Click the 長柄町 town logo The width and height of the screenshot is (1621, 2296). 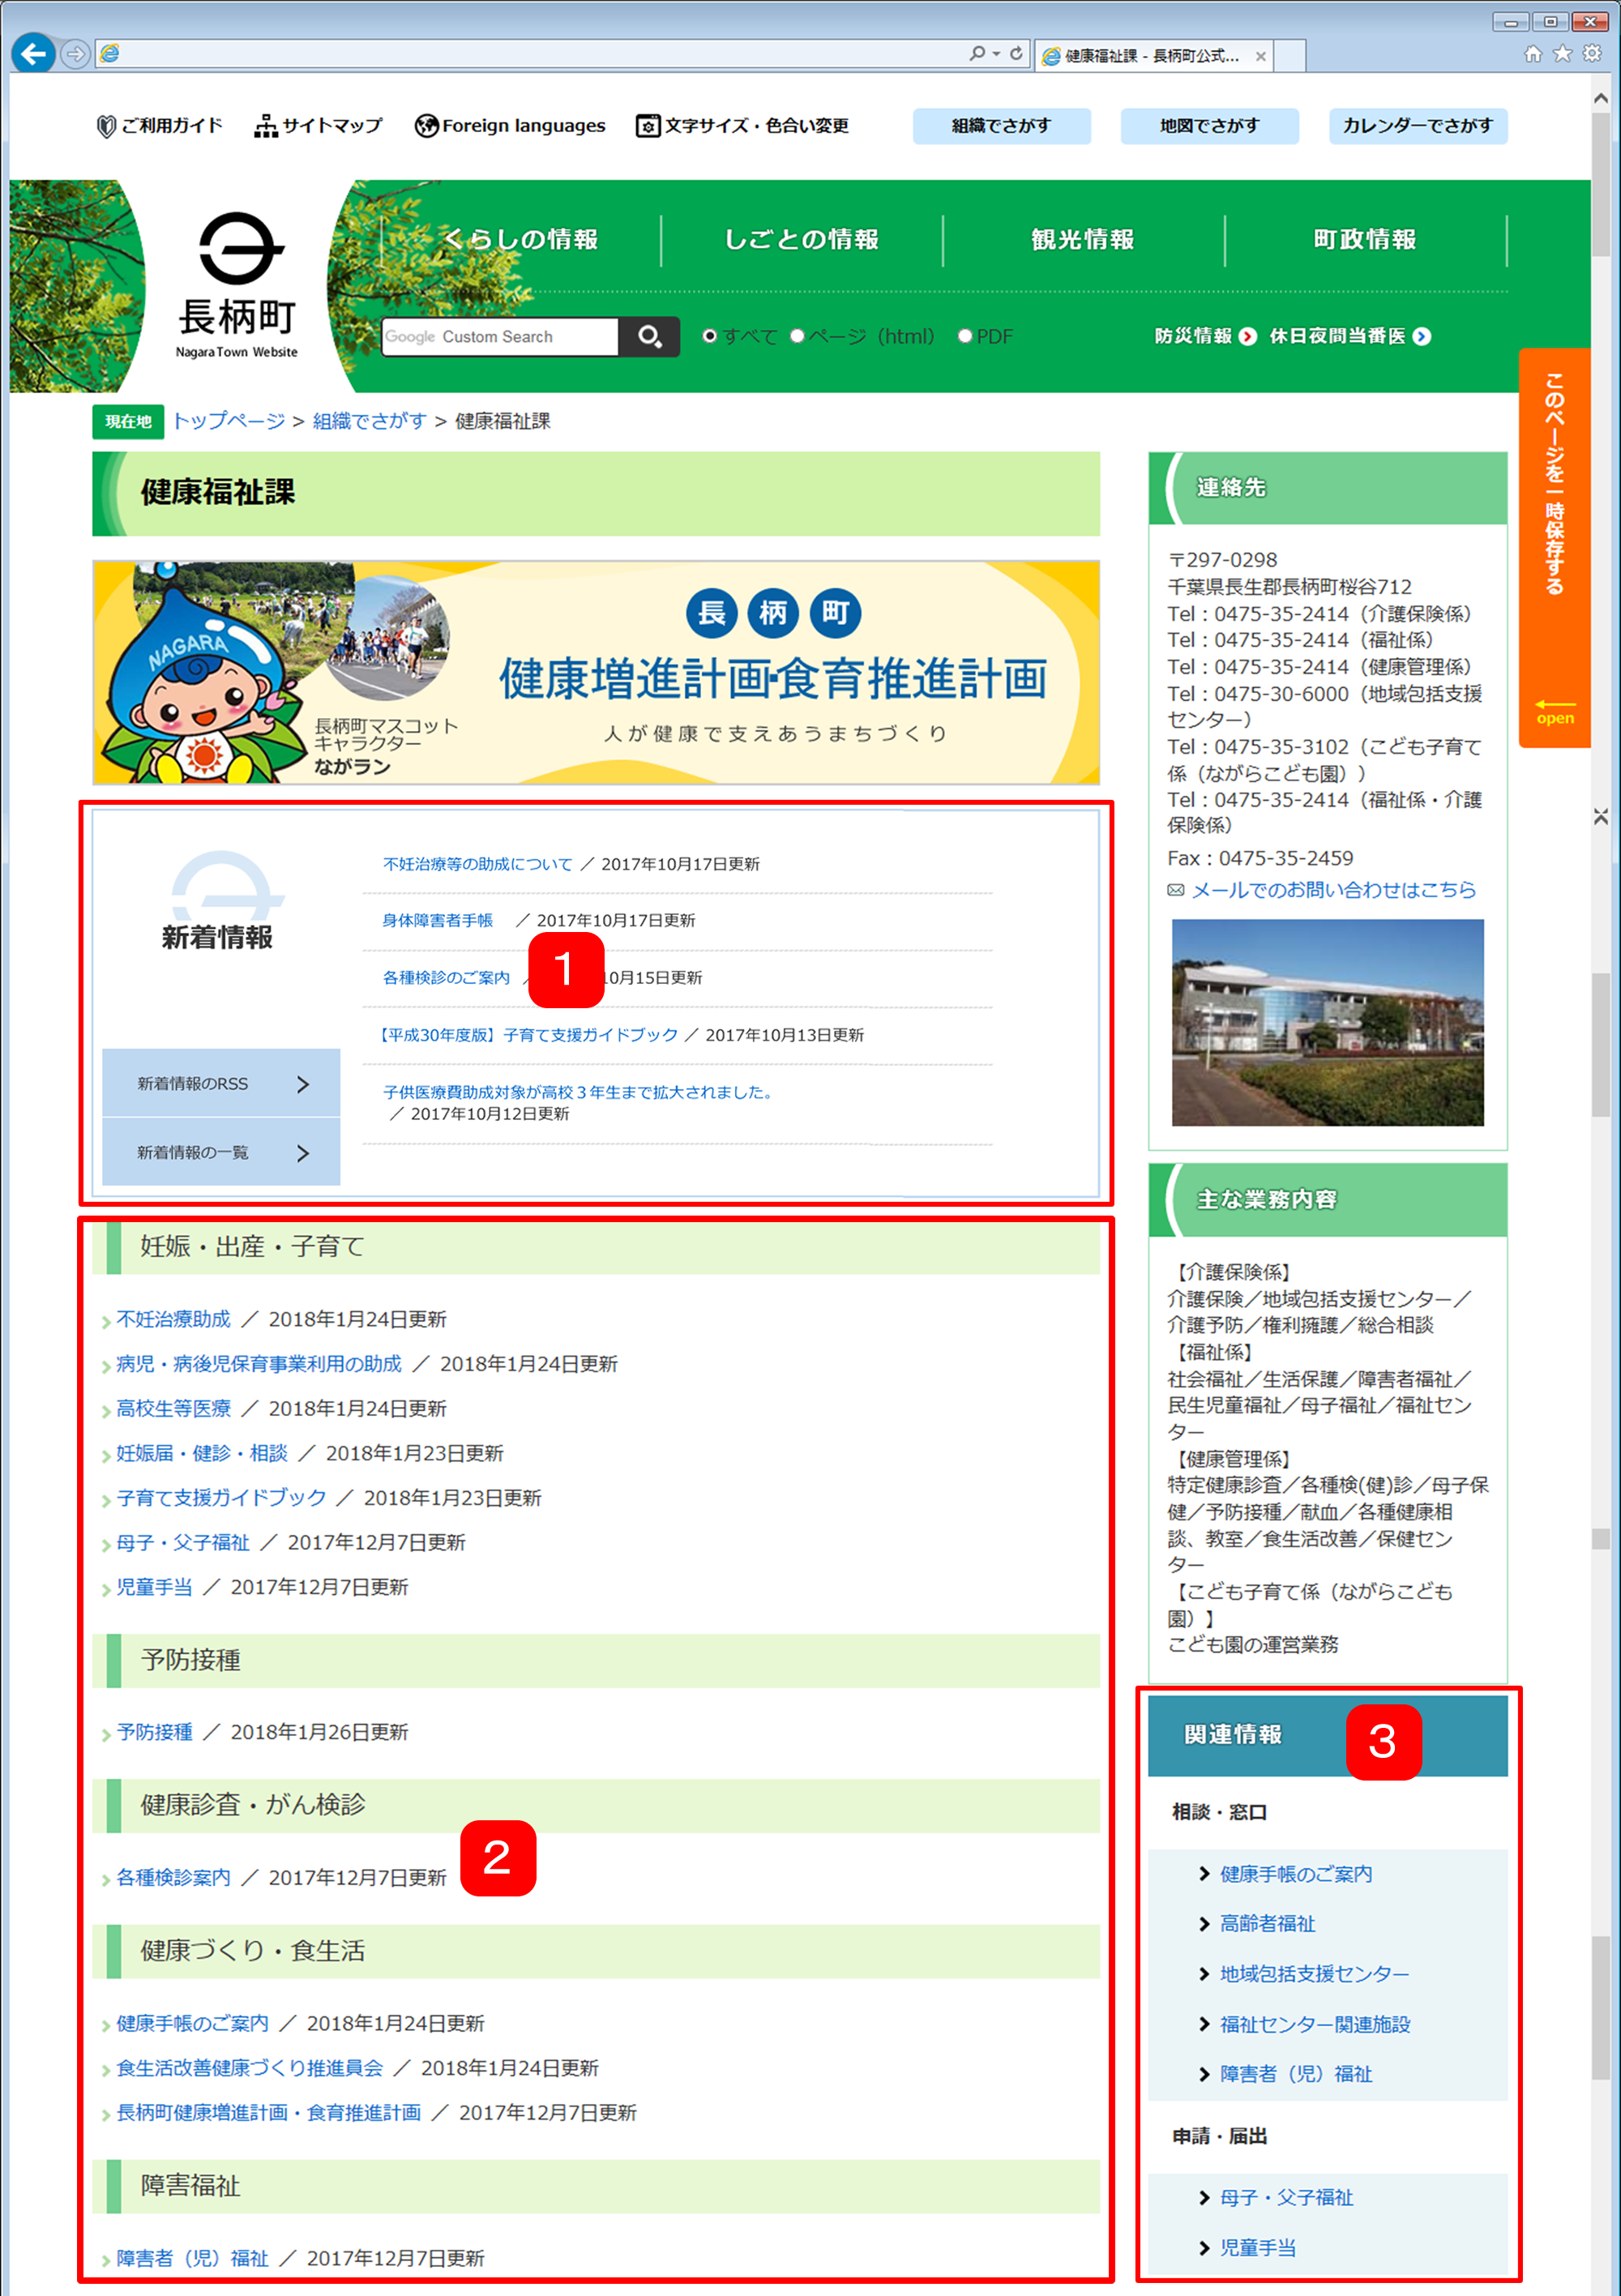[237, 285]
